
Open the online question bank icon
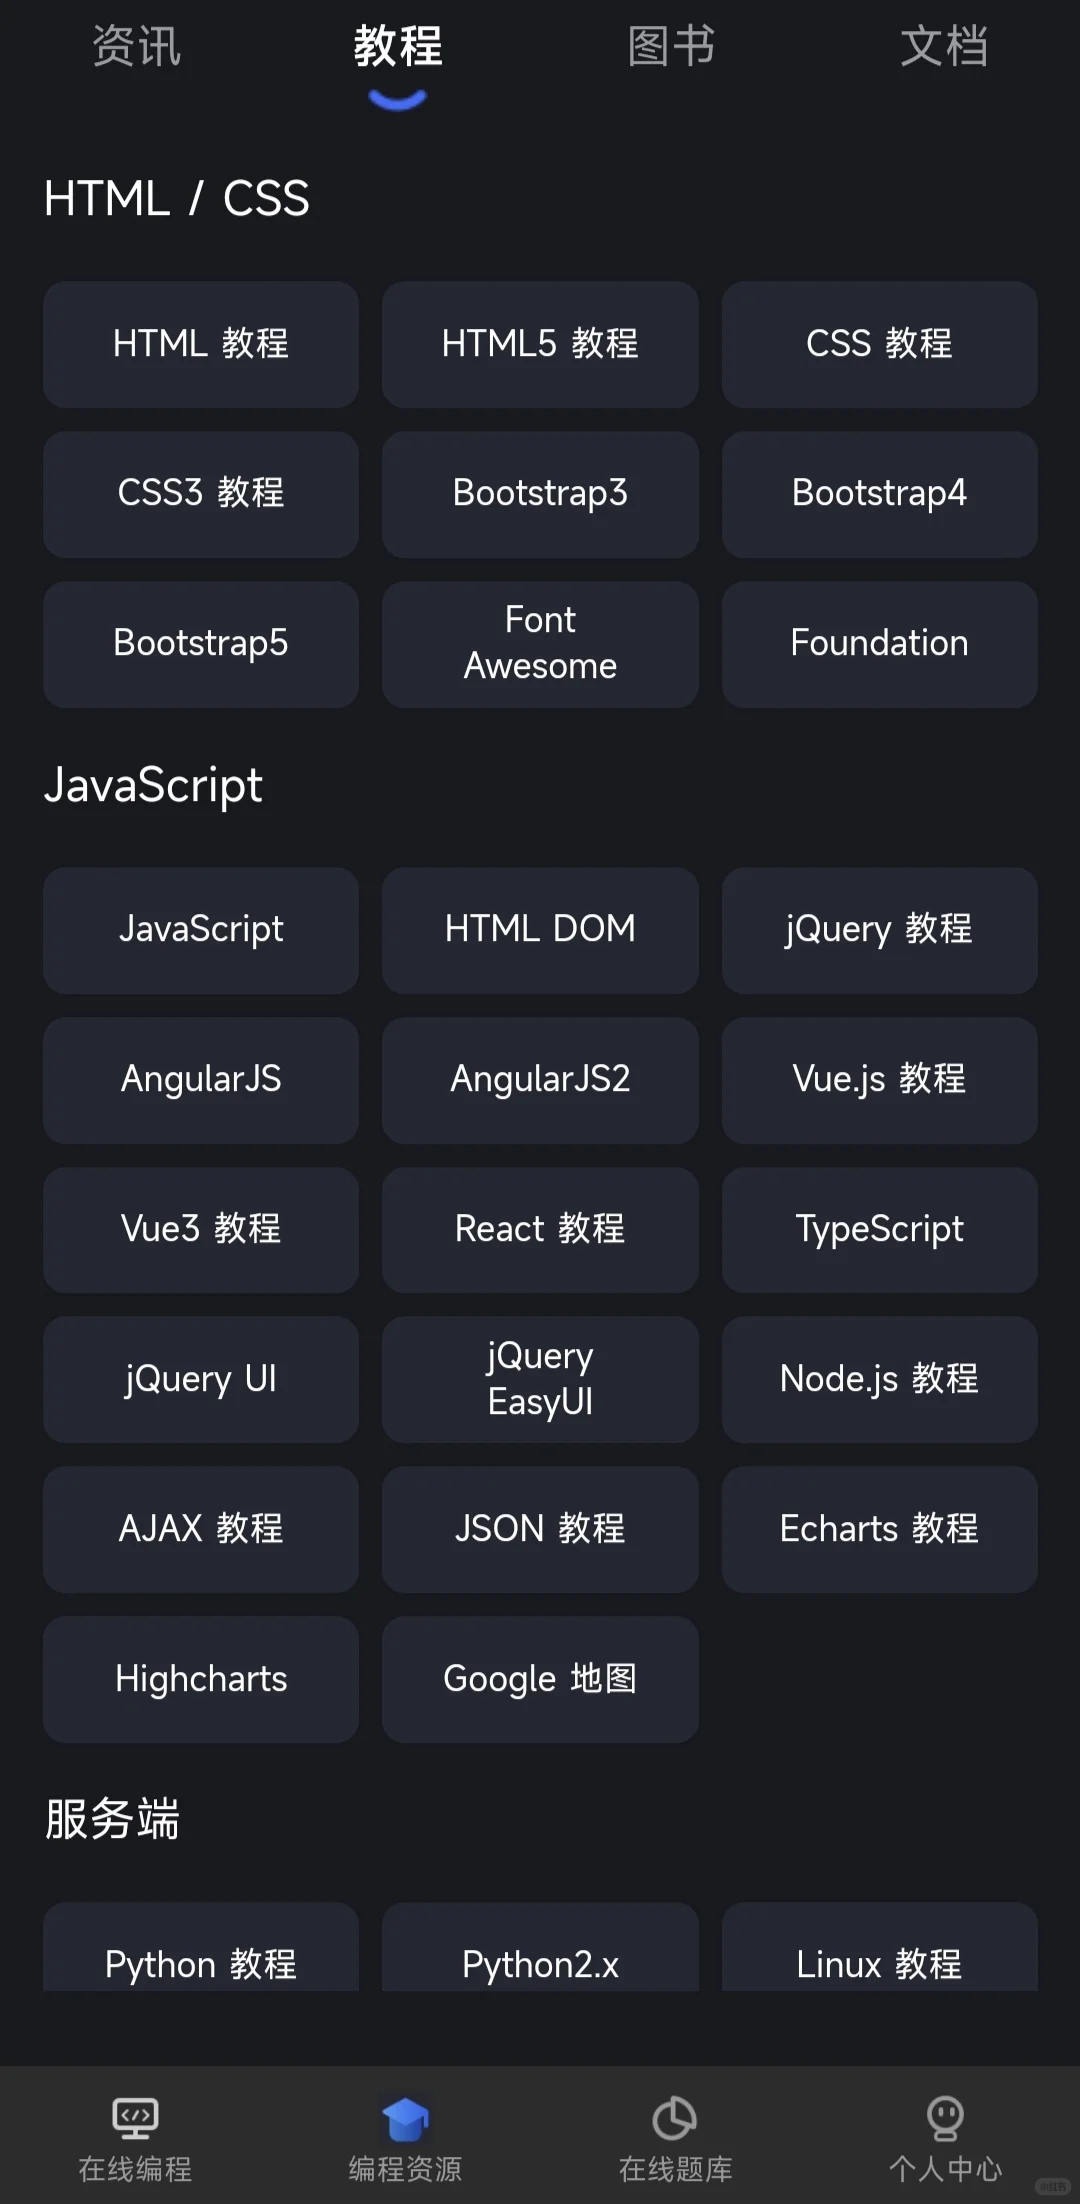(675, 2118)
